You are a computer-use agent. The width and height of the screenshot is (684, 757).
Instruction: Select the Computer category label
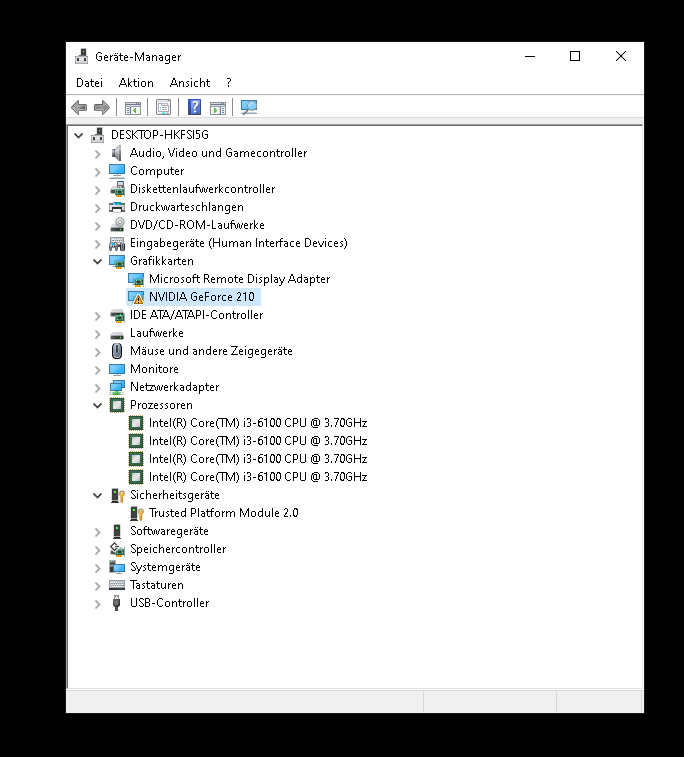tap(157, 171)
